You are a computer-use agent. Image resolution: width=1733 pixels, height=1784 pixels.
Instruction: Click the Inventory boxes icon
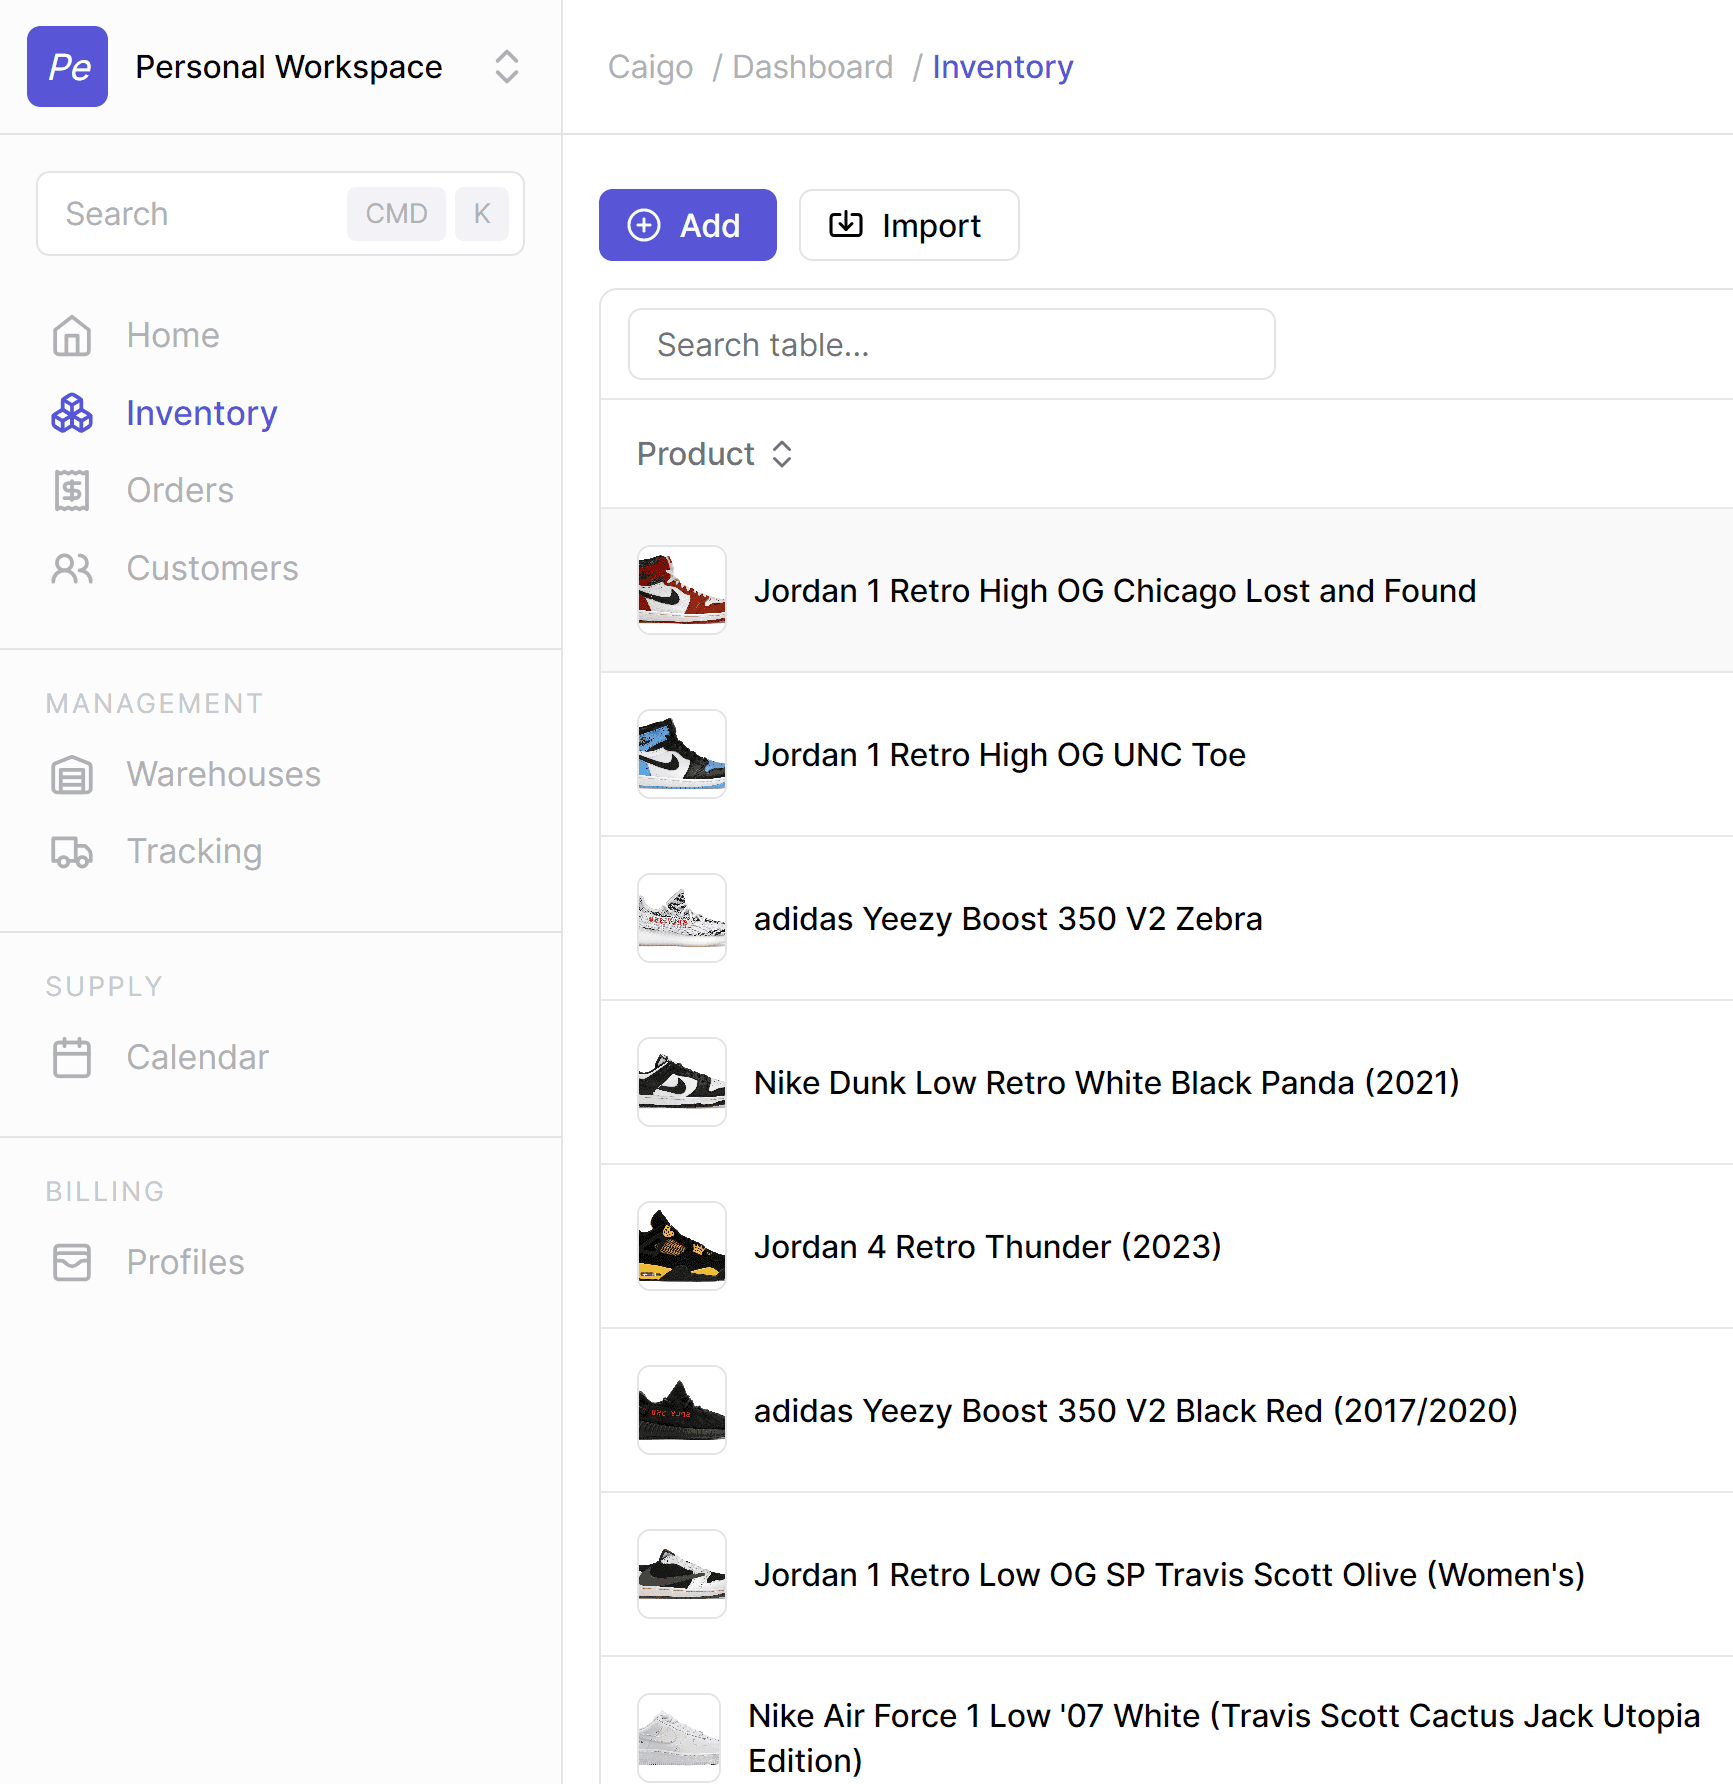point(72,413)
